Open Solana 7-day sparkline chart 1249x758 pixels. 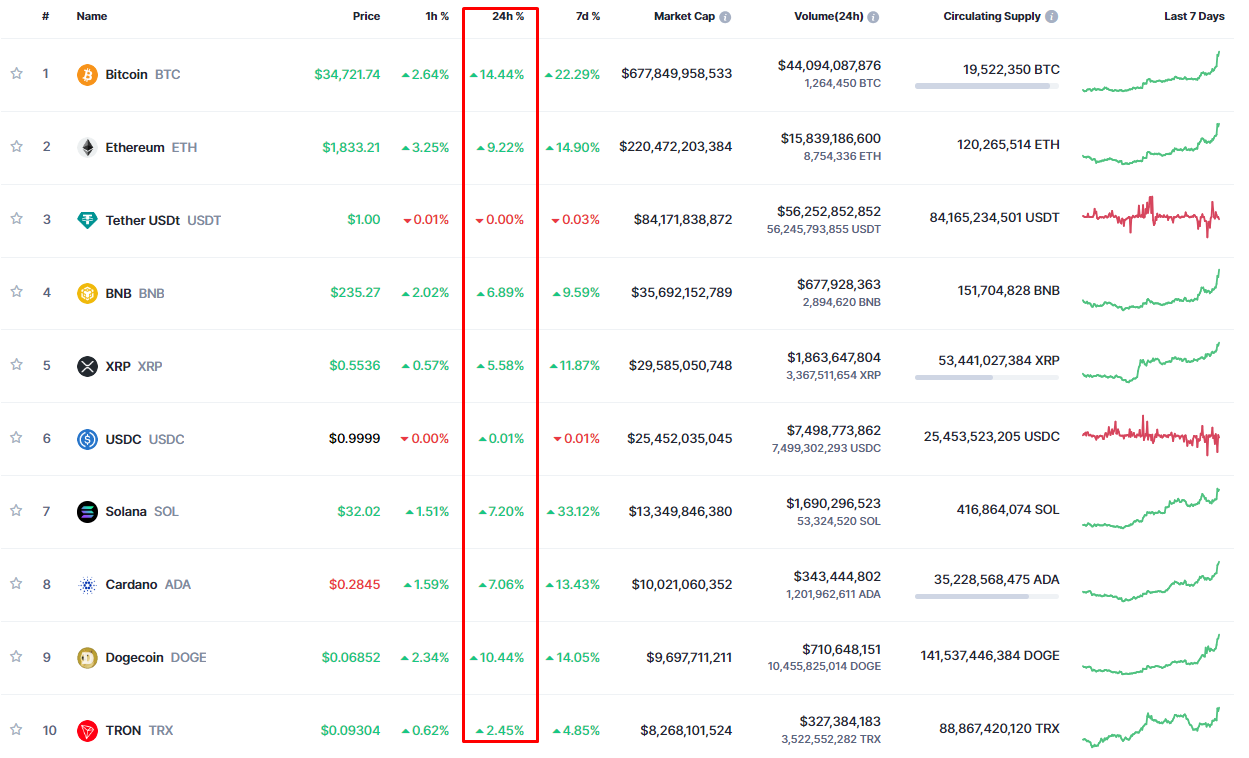coord(1151,509)
